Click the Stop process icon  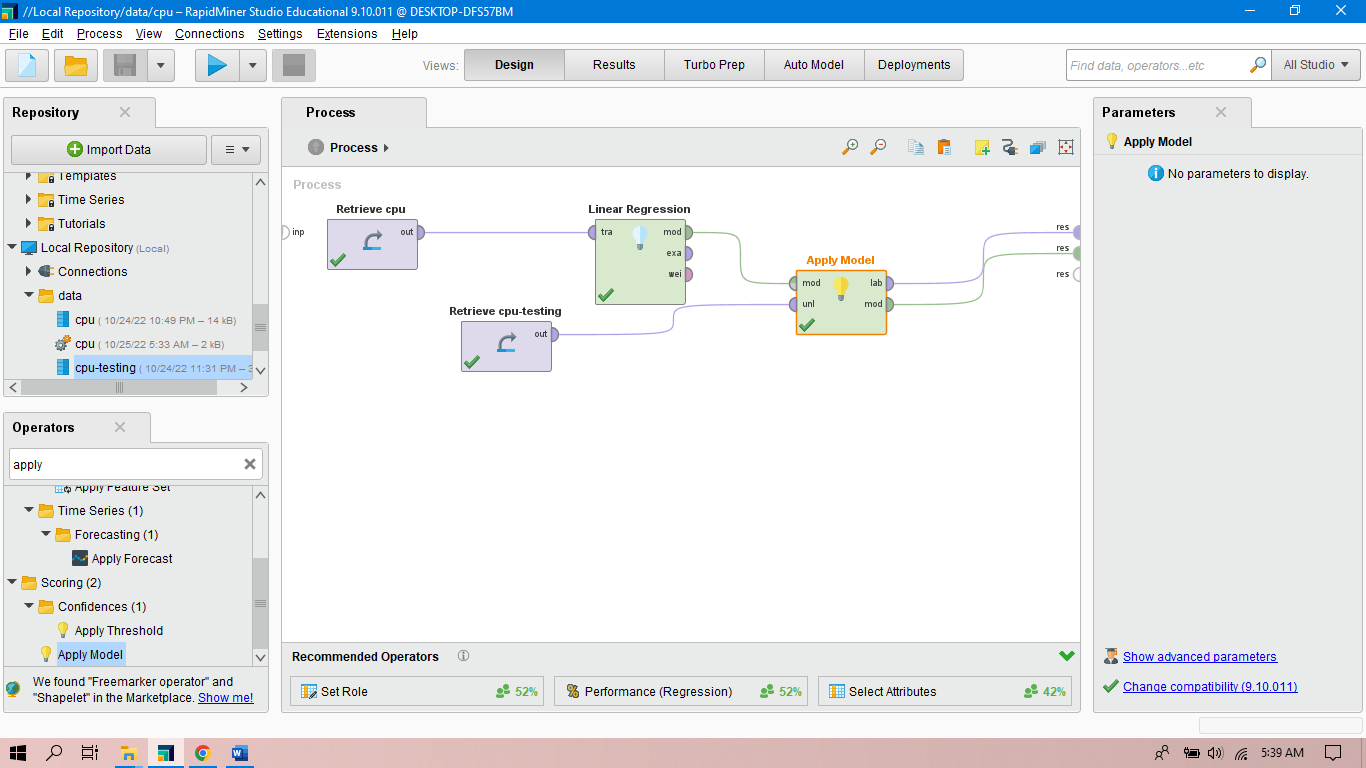(x=293, y=64)
